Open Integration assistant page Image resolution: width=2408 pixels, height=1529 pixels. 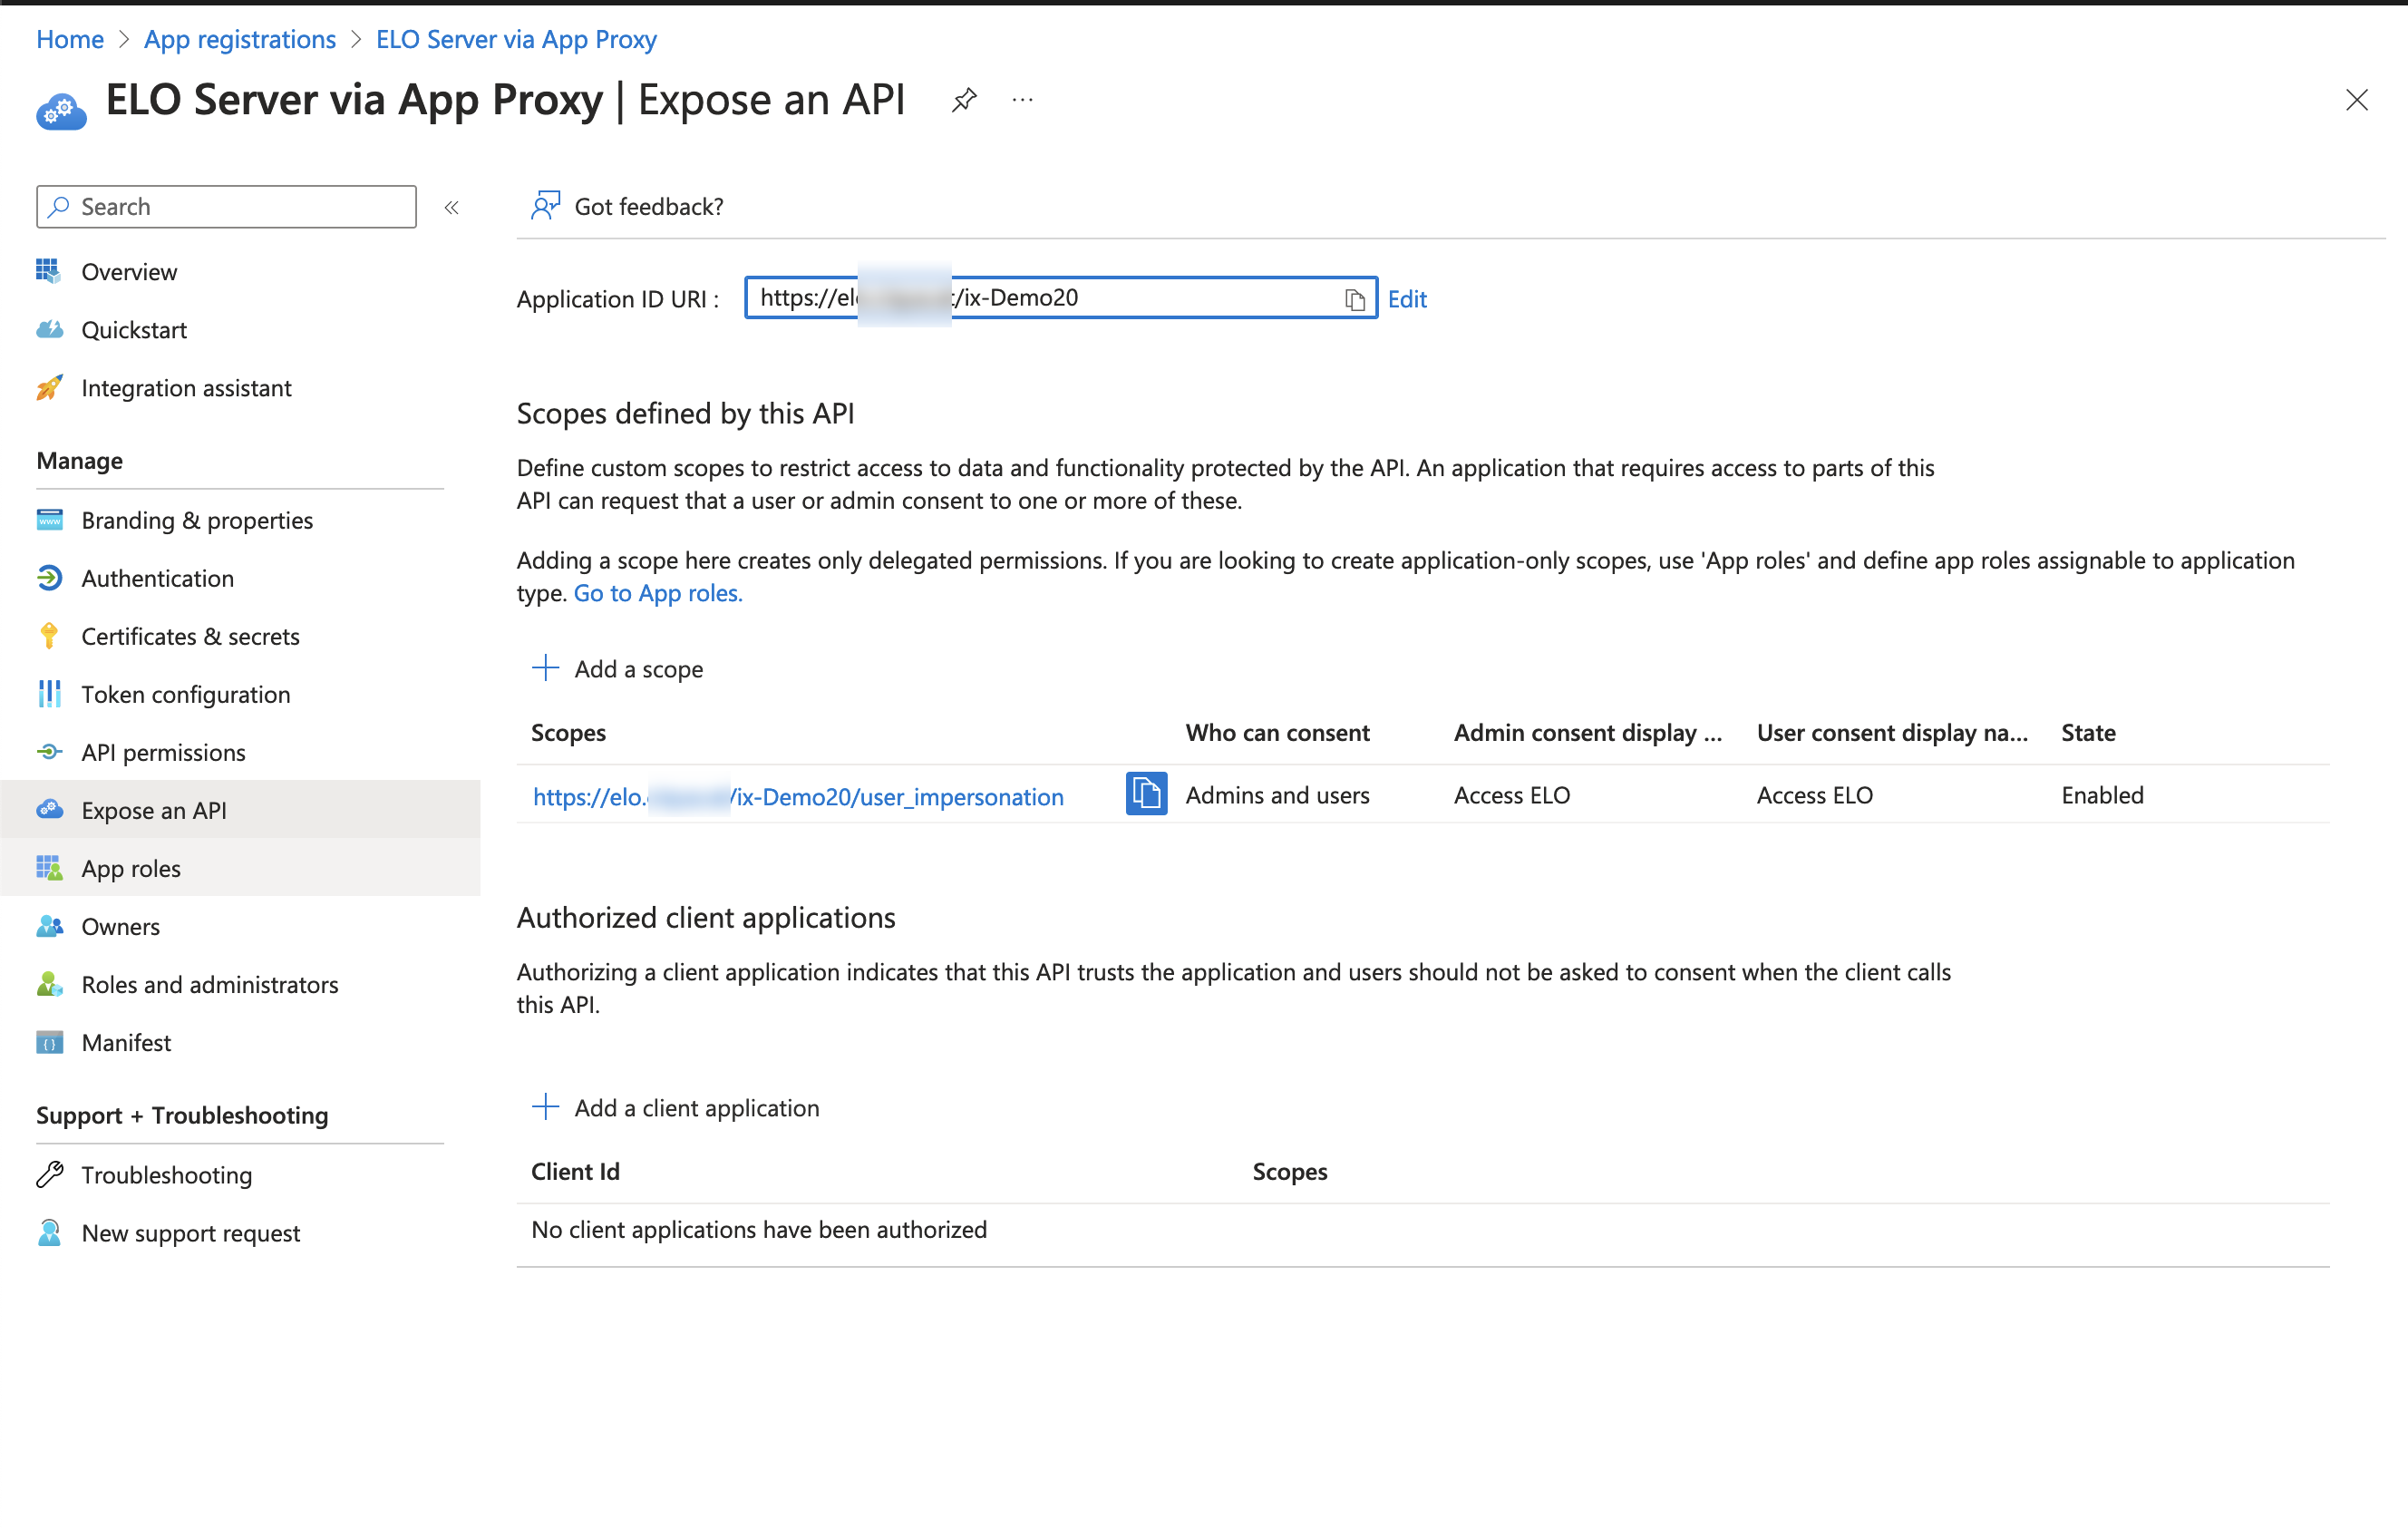186,388
